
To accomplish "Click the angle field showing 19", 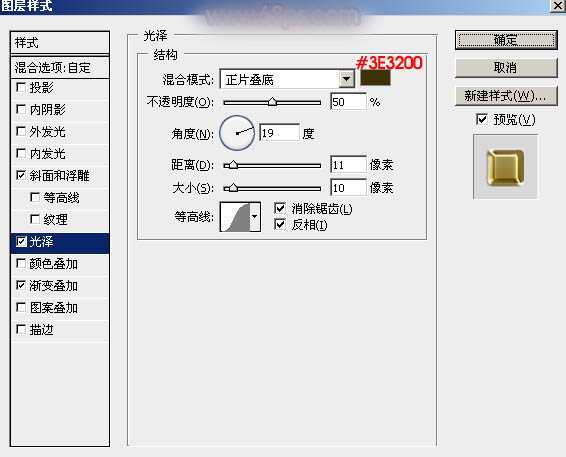I will click(x=279, y=133).
